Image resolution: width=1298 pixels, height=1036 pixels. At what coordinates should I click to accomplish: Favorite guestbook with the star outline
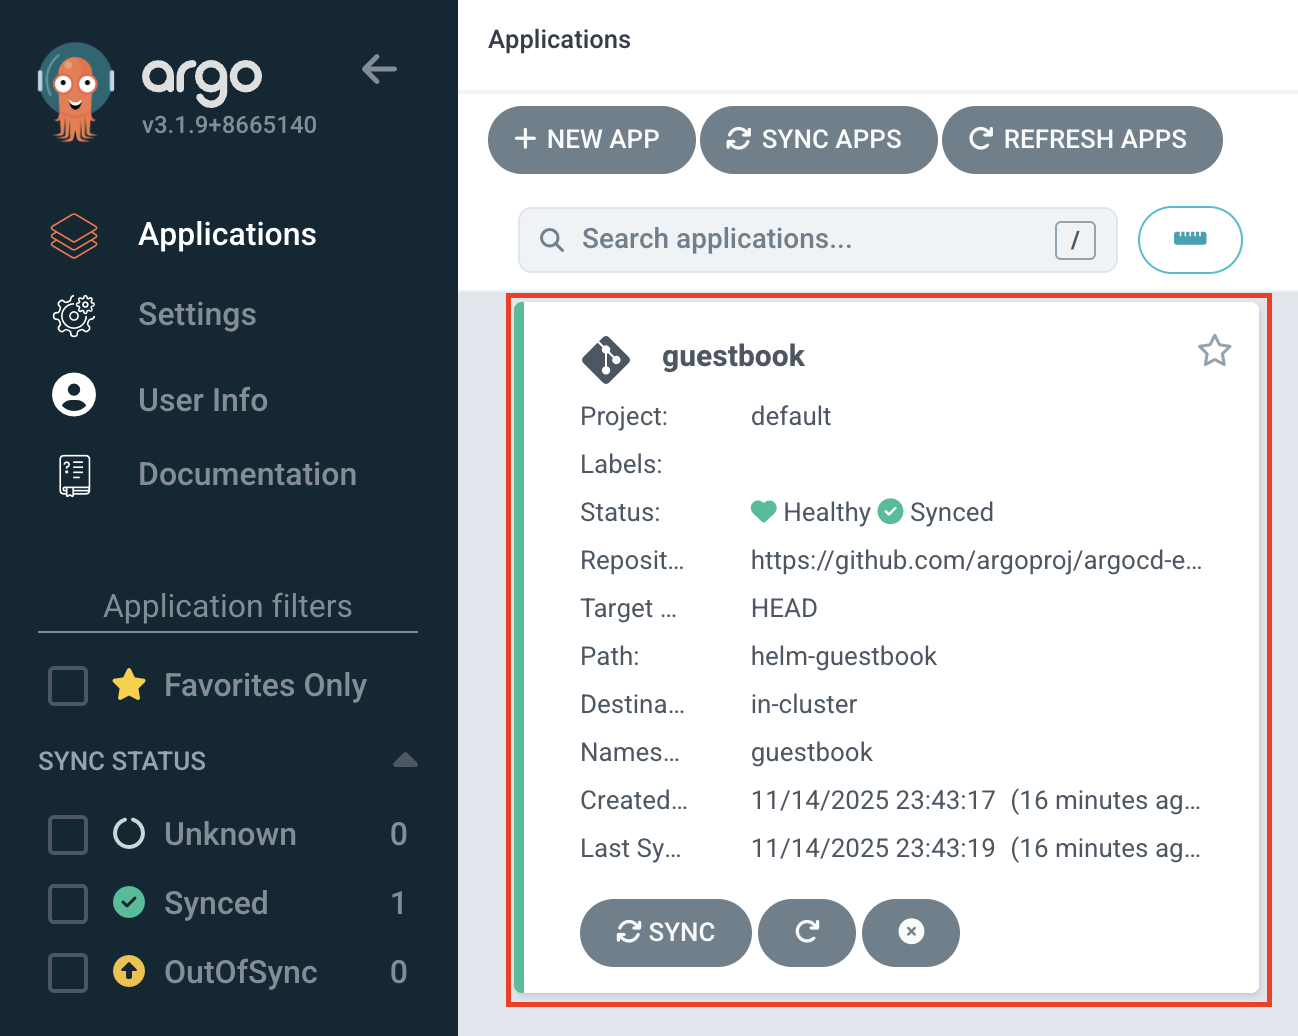pyautogui.click(x=1214, y=351)
